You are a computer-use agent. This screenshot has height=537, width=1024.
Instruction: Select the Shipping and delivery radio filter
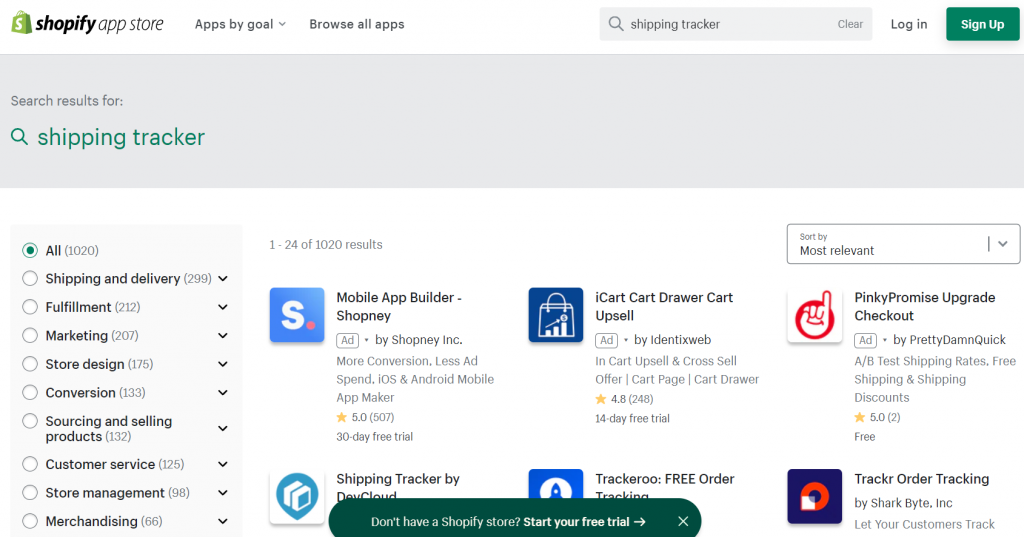pos(30,278)
